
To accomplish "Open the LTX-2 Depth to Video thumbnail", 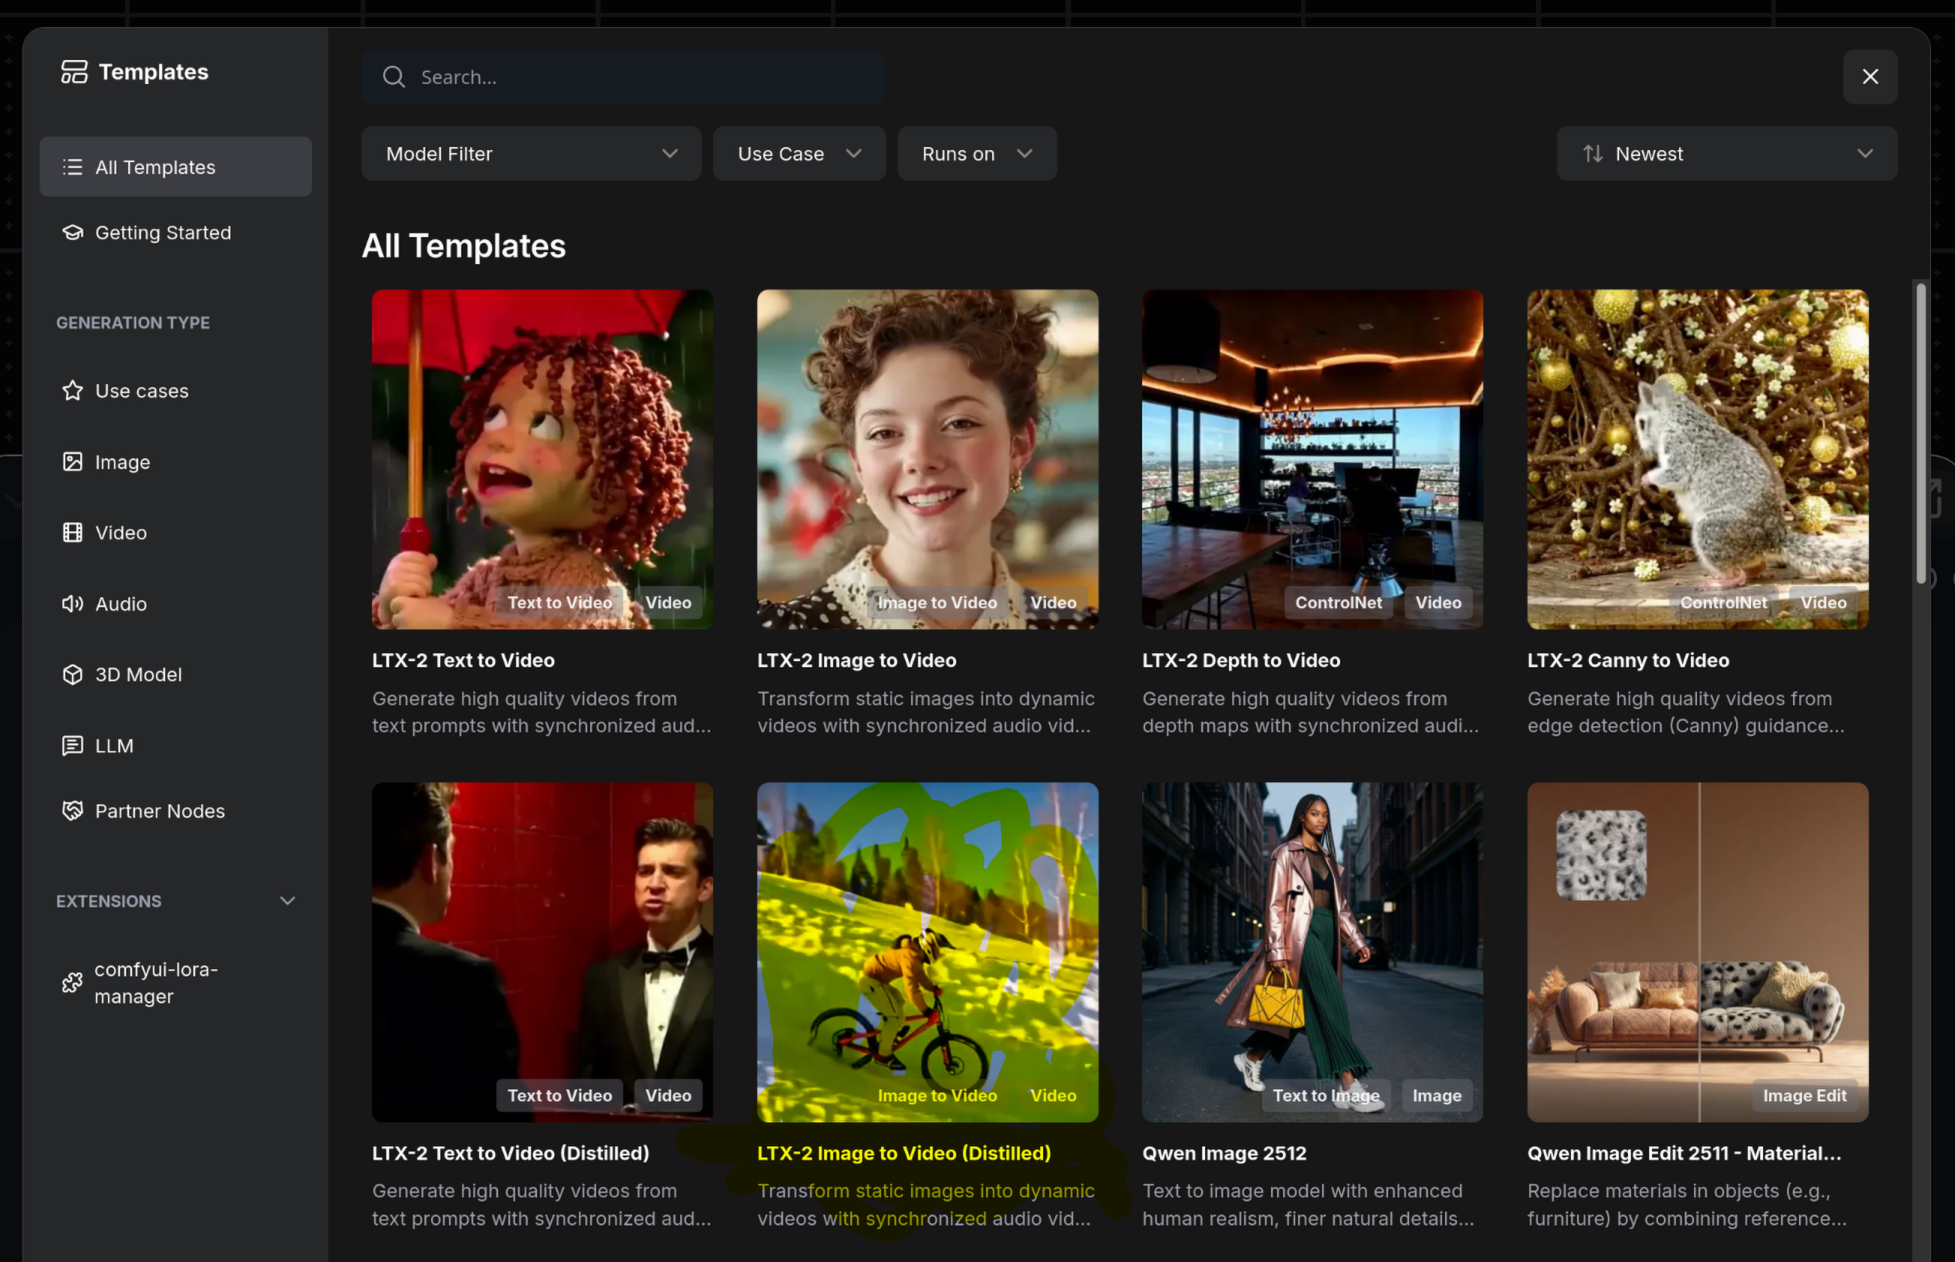I will click(x=1312, y=459).
